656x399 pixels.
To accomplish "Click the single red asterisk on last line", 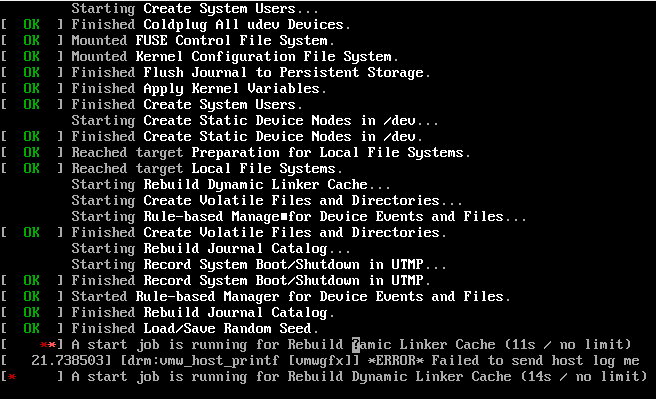I will coord(12,377).
